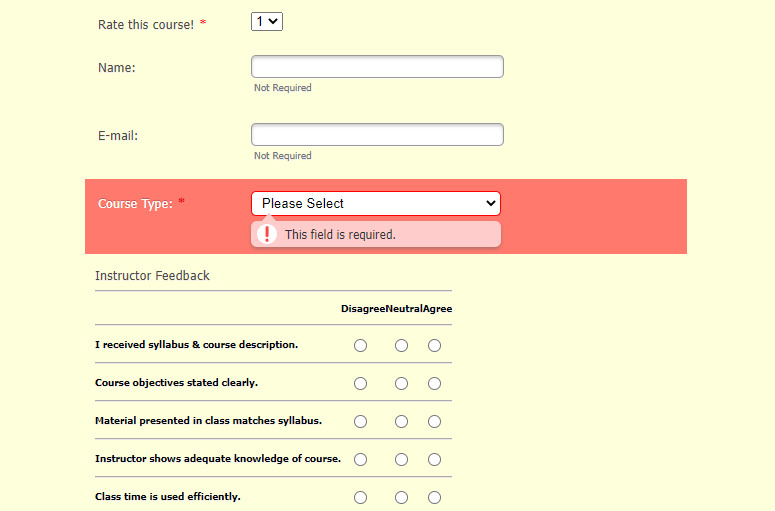
Task: Click into the Name text field
Action: point(377,67)
